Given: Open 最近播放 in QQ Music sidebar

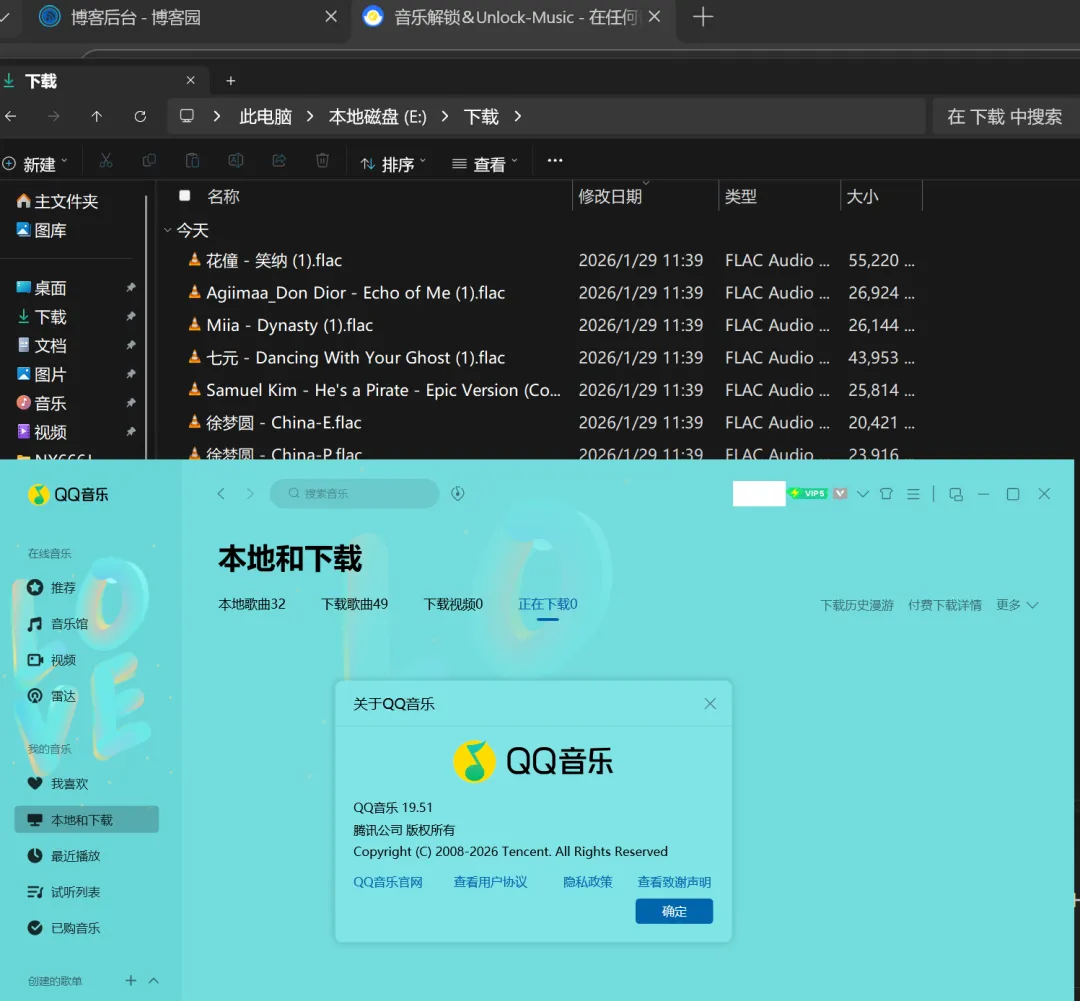Looking at the screenshot, I should (x=64, y=856).
